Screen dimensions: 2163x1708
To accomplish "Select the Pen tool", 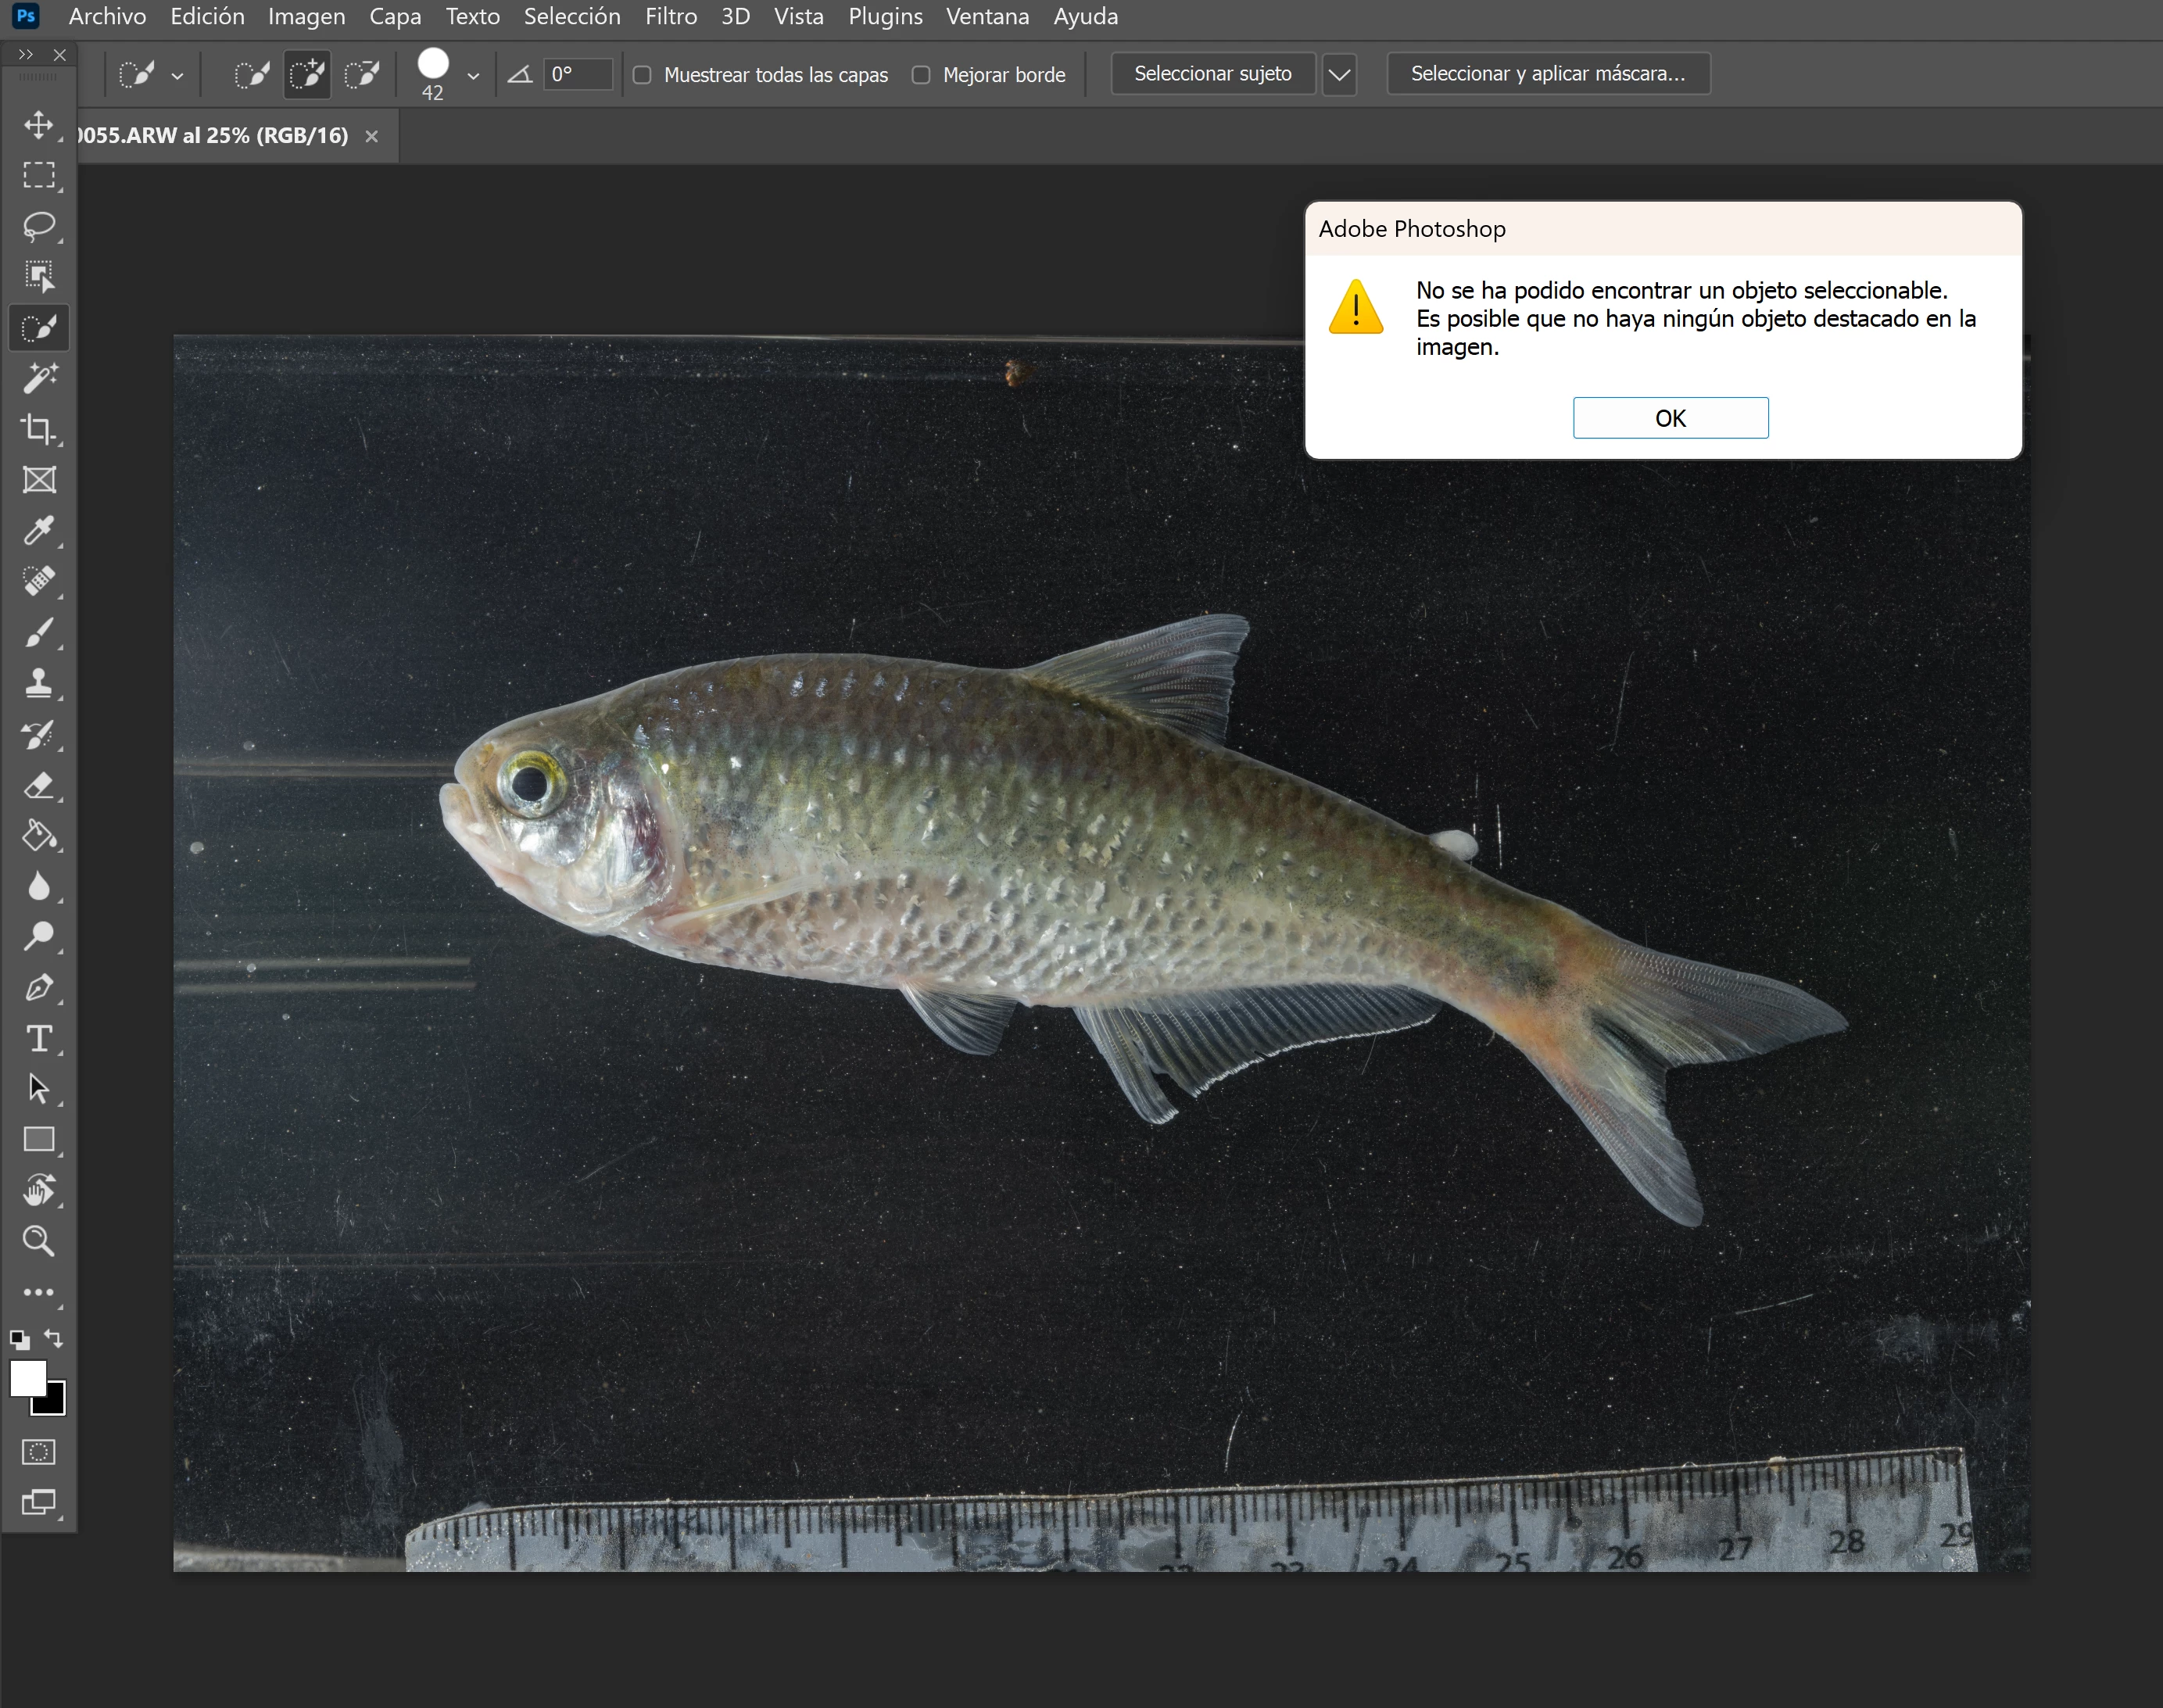I will click(x=38, y=988).
